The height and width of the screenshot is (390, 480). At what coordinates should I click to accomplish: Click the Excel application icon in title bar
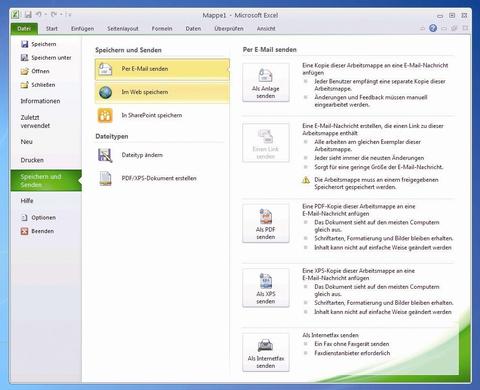tap(15, 15)
